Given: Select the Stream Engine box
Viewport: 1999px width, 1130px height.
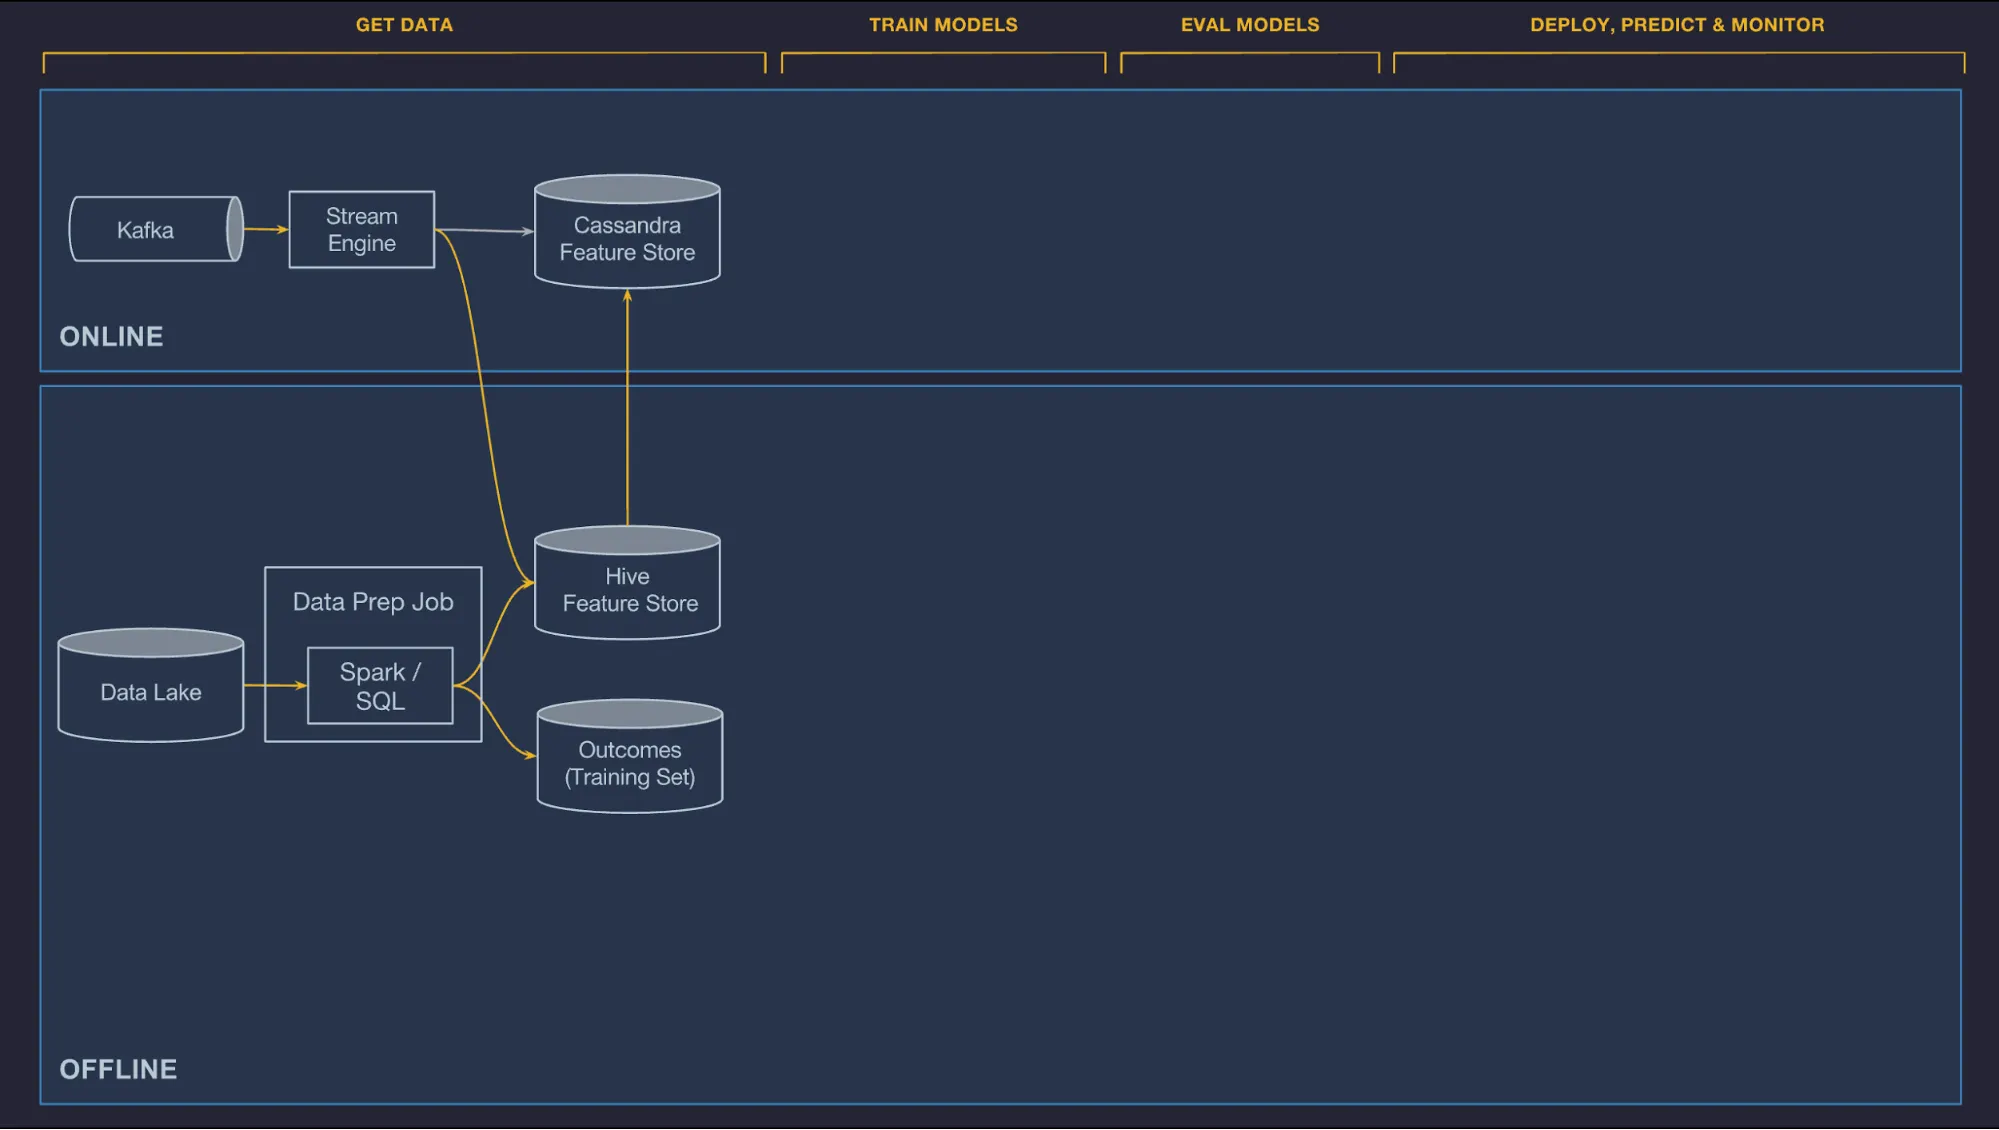Looking at the screenshot, I should [x=362, y=230].
